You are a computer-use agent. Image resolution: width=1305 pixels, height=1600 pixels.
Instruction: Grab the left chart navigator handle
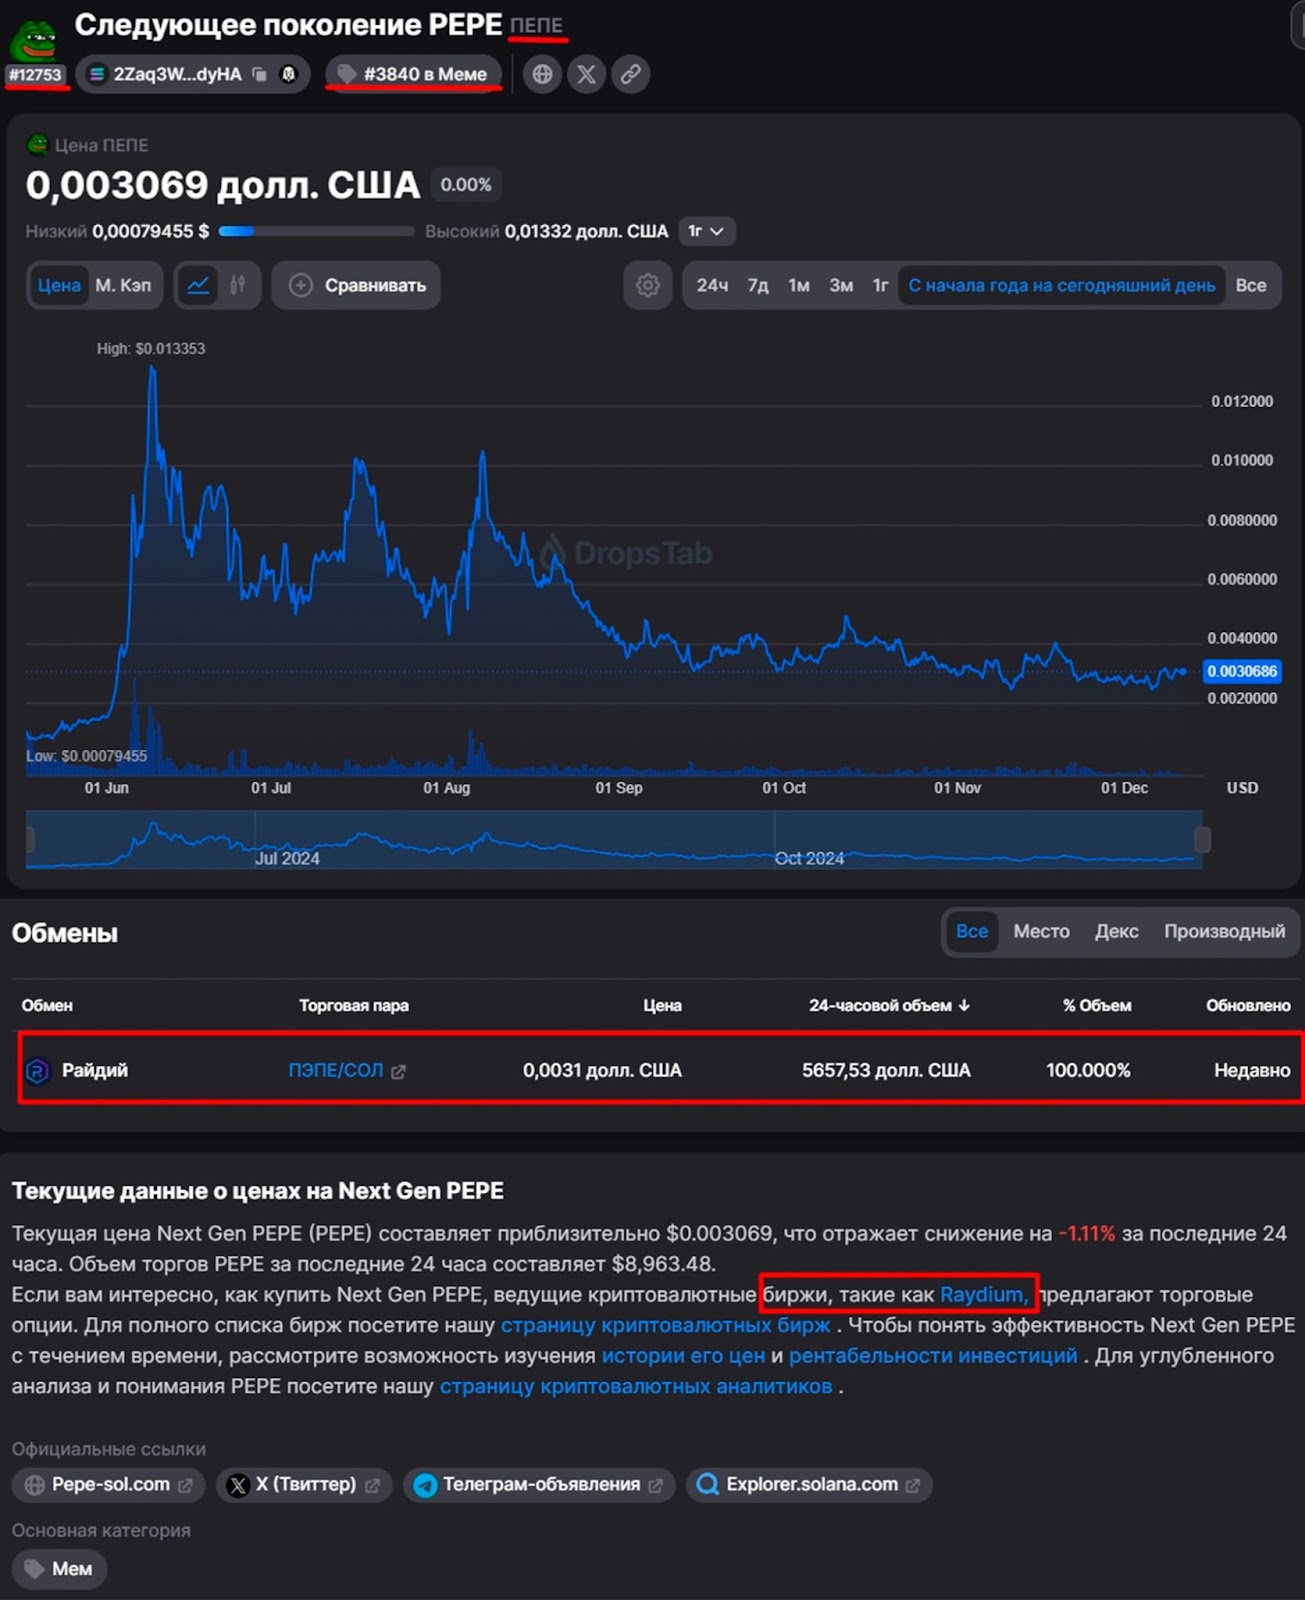click(30, 840)
